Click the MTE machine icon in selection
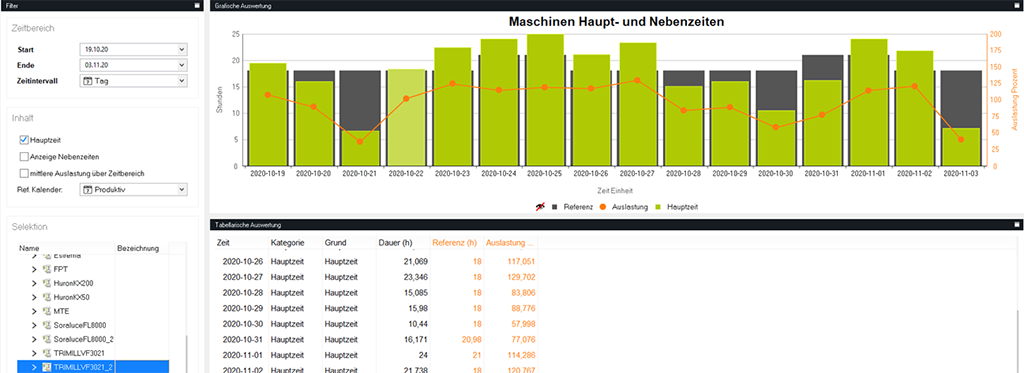The width and height of the screenshot is (1024, 373). (46, 311)
